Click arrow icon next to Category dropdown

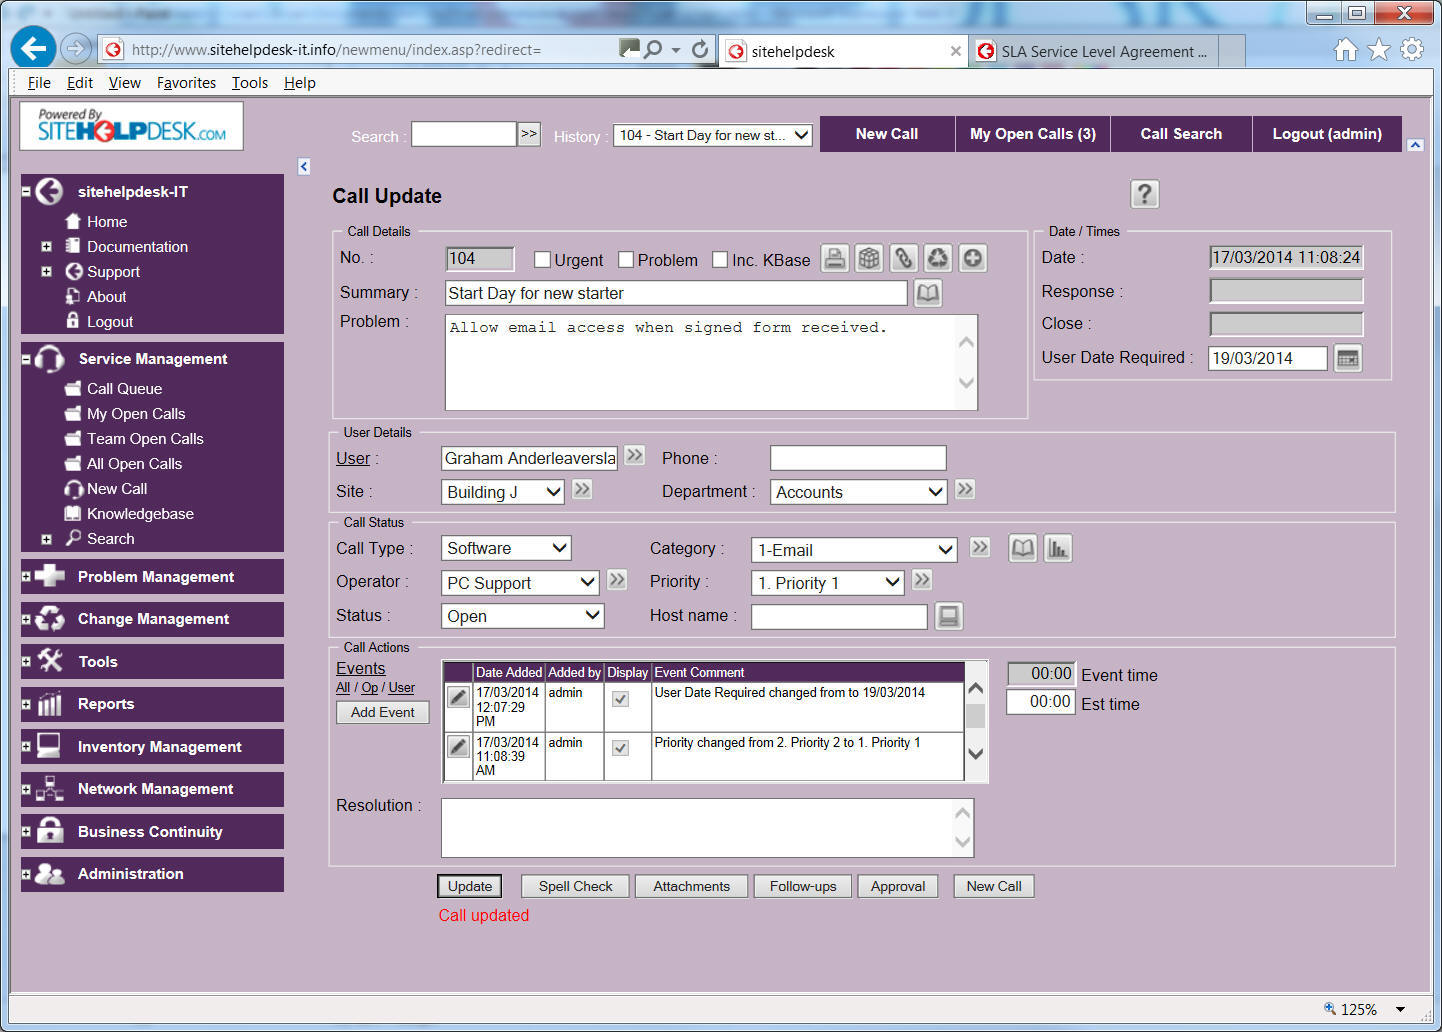980,547
